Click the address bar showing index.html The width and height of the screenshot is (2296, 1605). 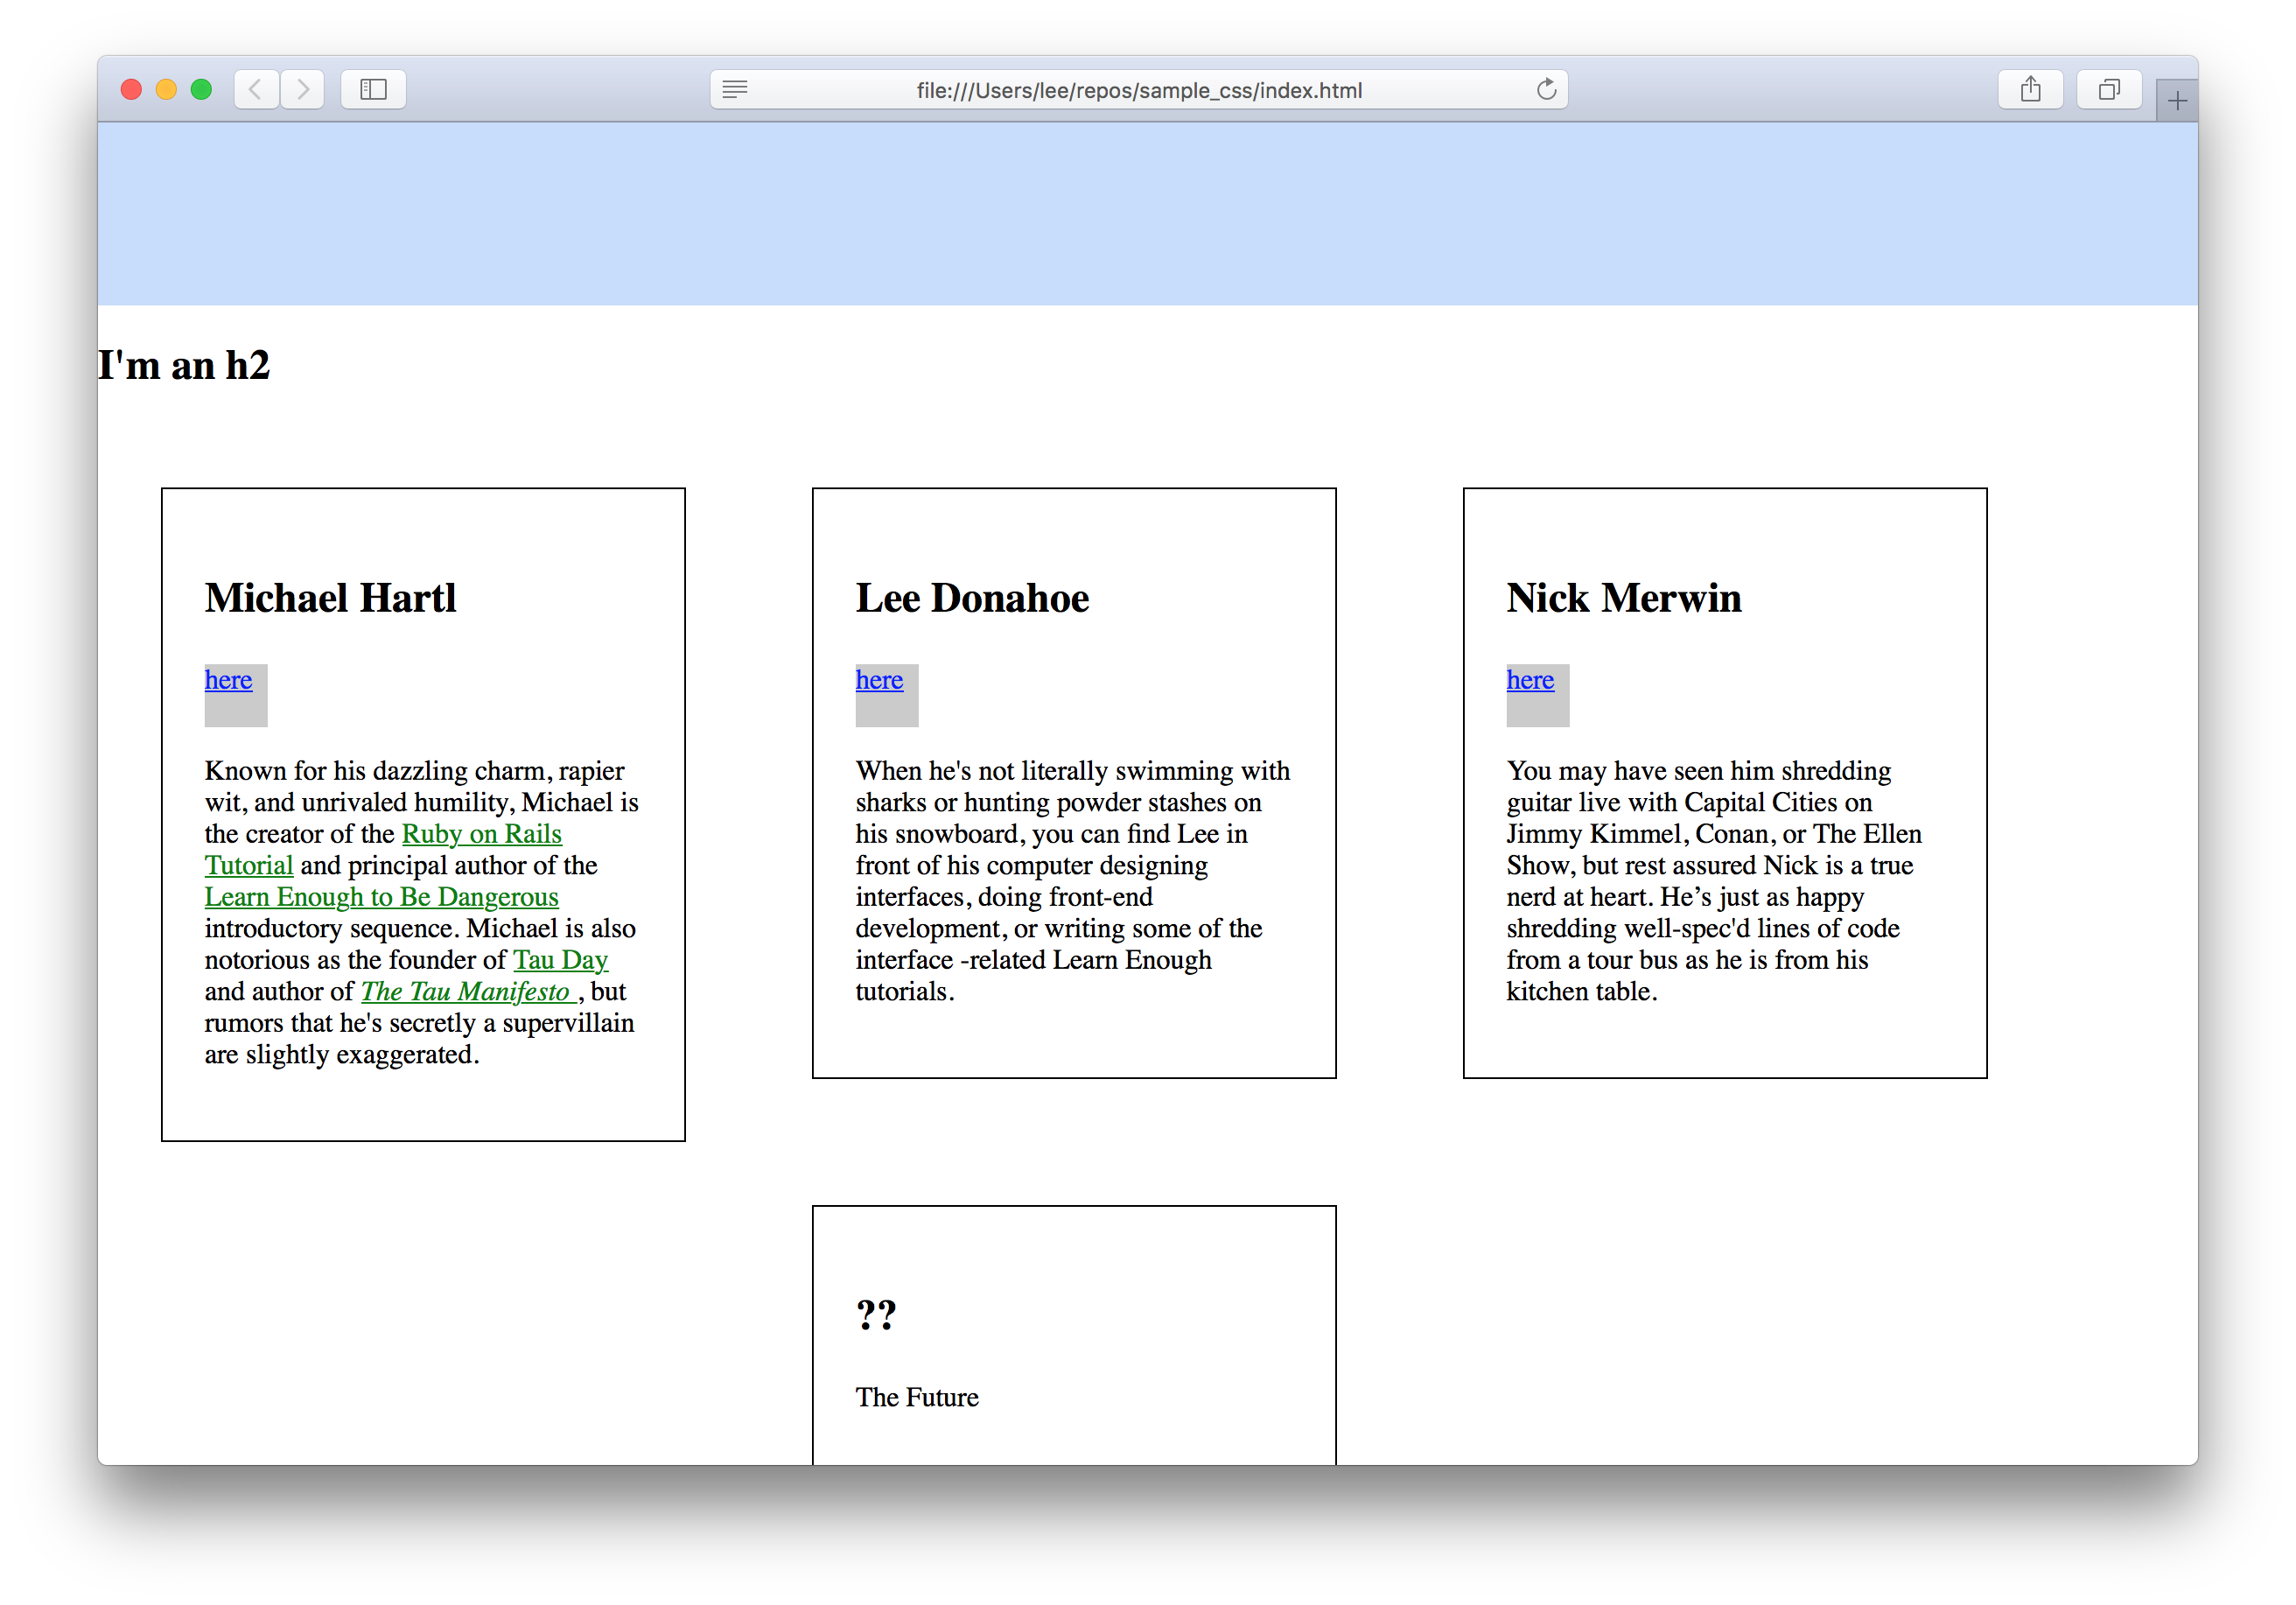(1139, 90)
